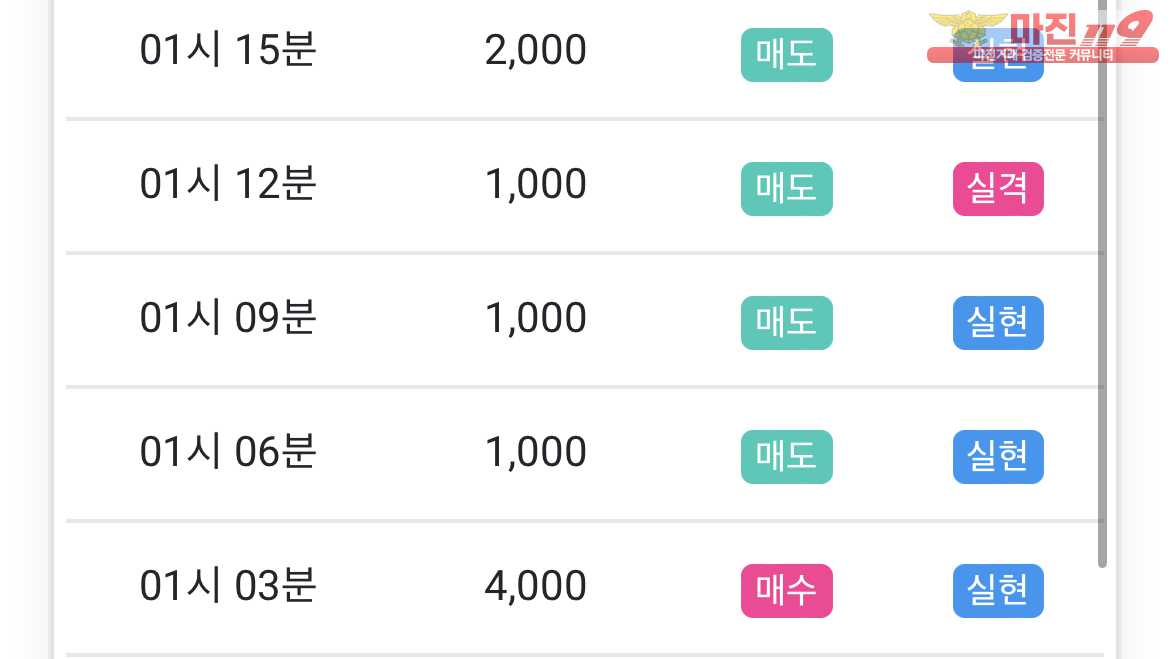Click the 4,000 amount value
Viewport: 1170px width, 659px height.
click(535, 586)
